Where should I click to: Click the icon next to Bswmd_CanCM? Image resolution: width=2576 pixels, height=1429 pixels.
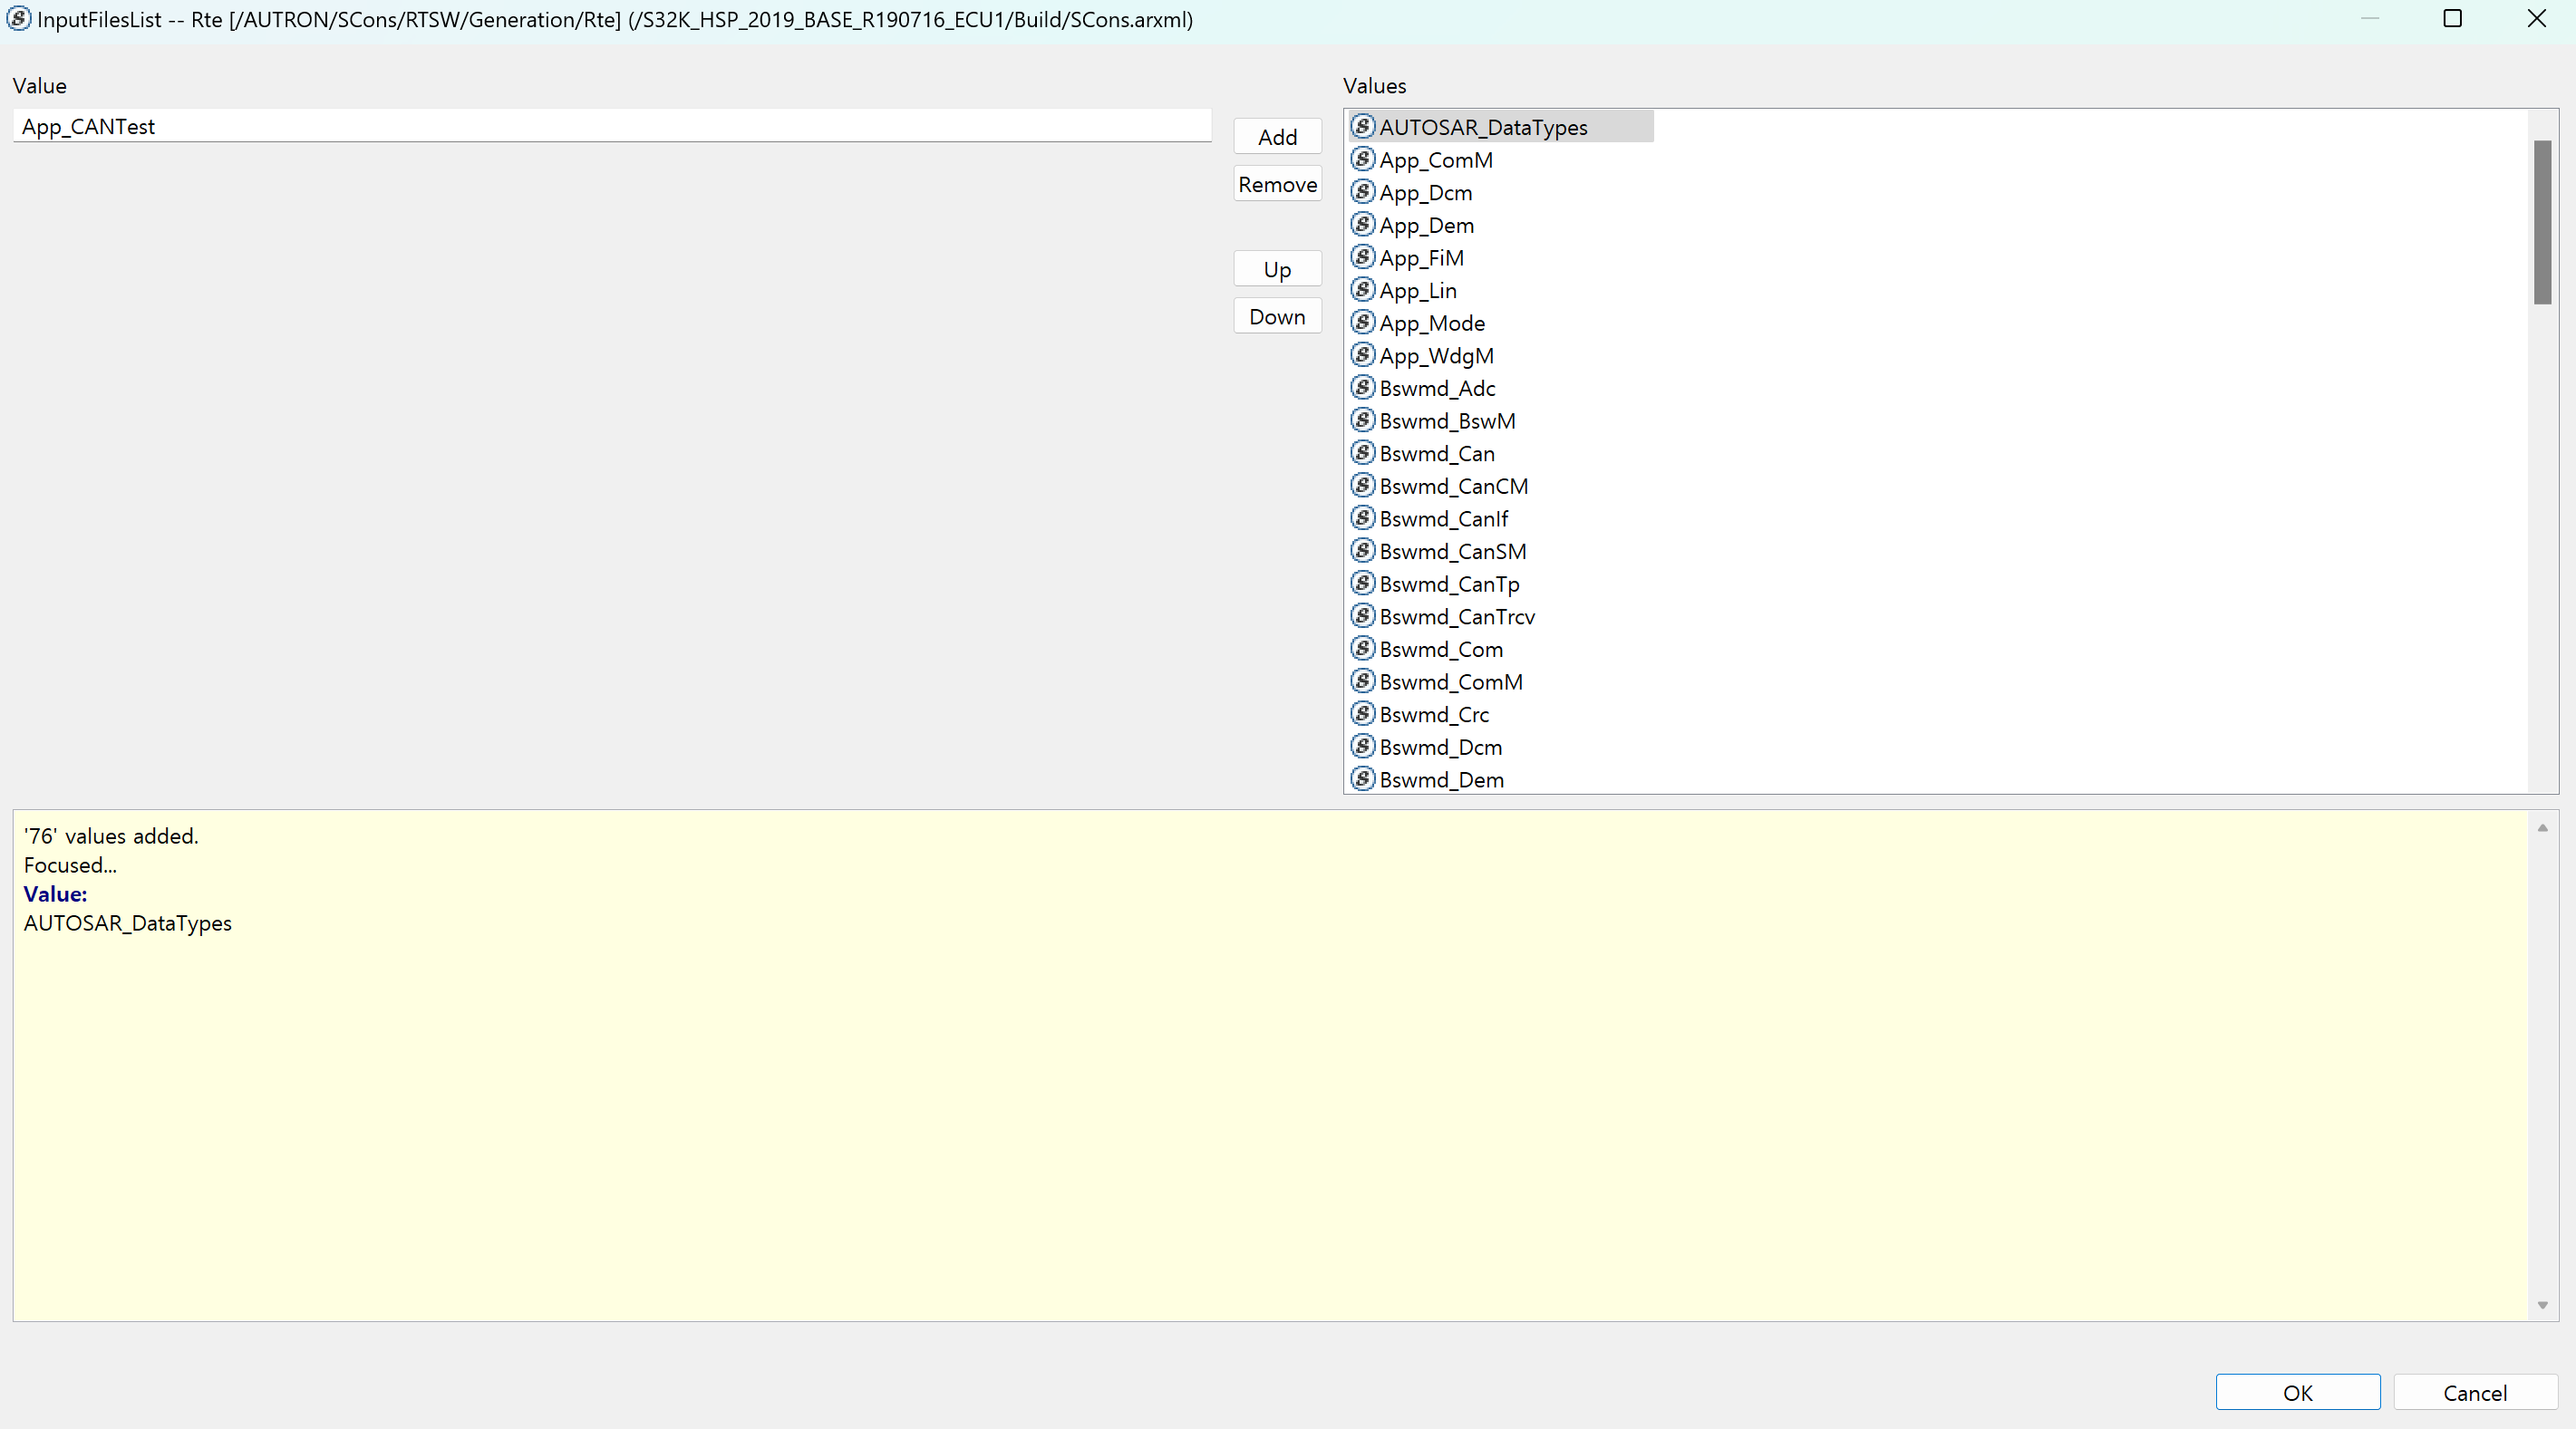(1362, 485)
